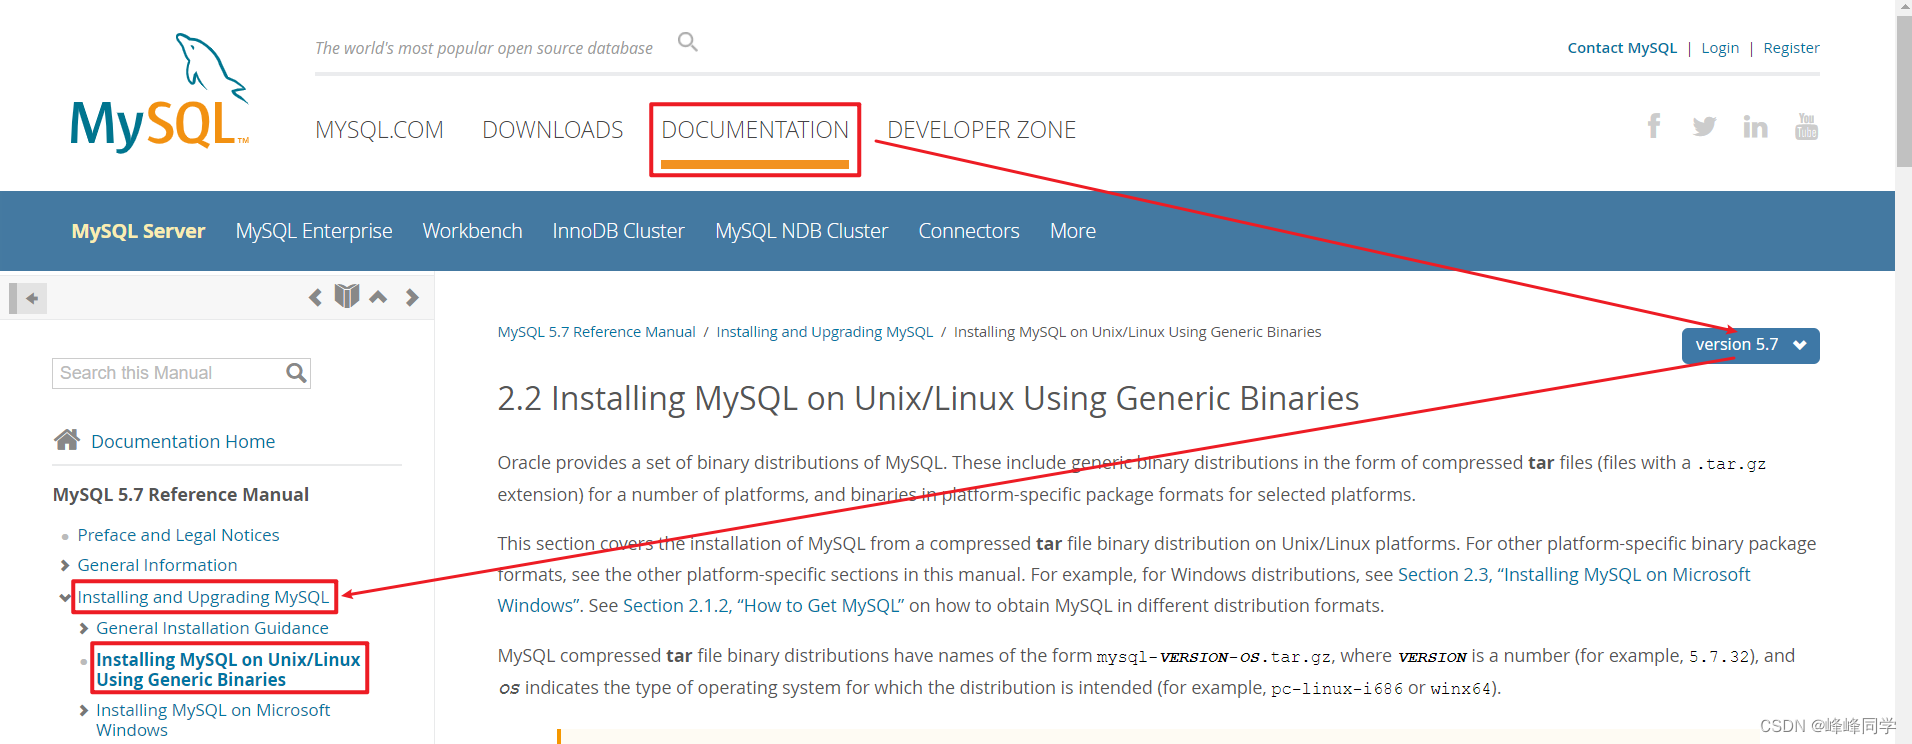This screenshot has width=1912, height=744.
Task: Open the MySQL Twitter icon
Action: coord(1705,127)
